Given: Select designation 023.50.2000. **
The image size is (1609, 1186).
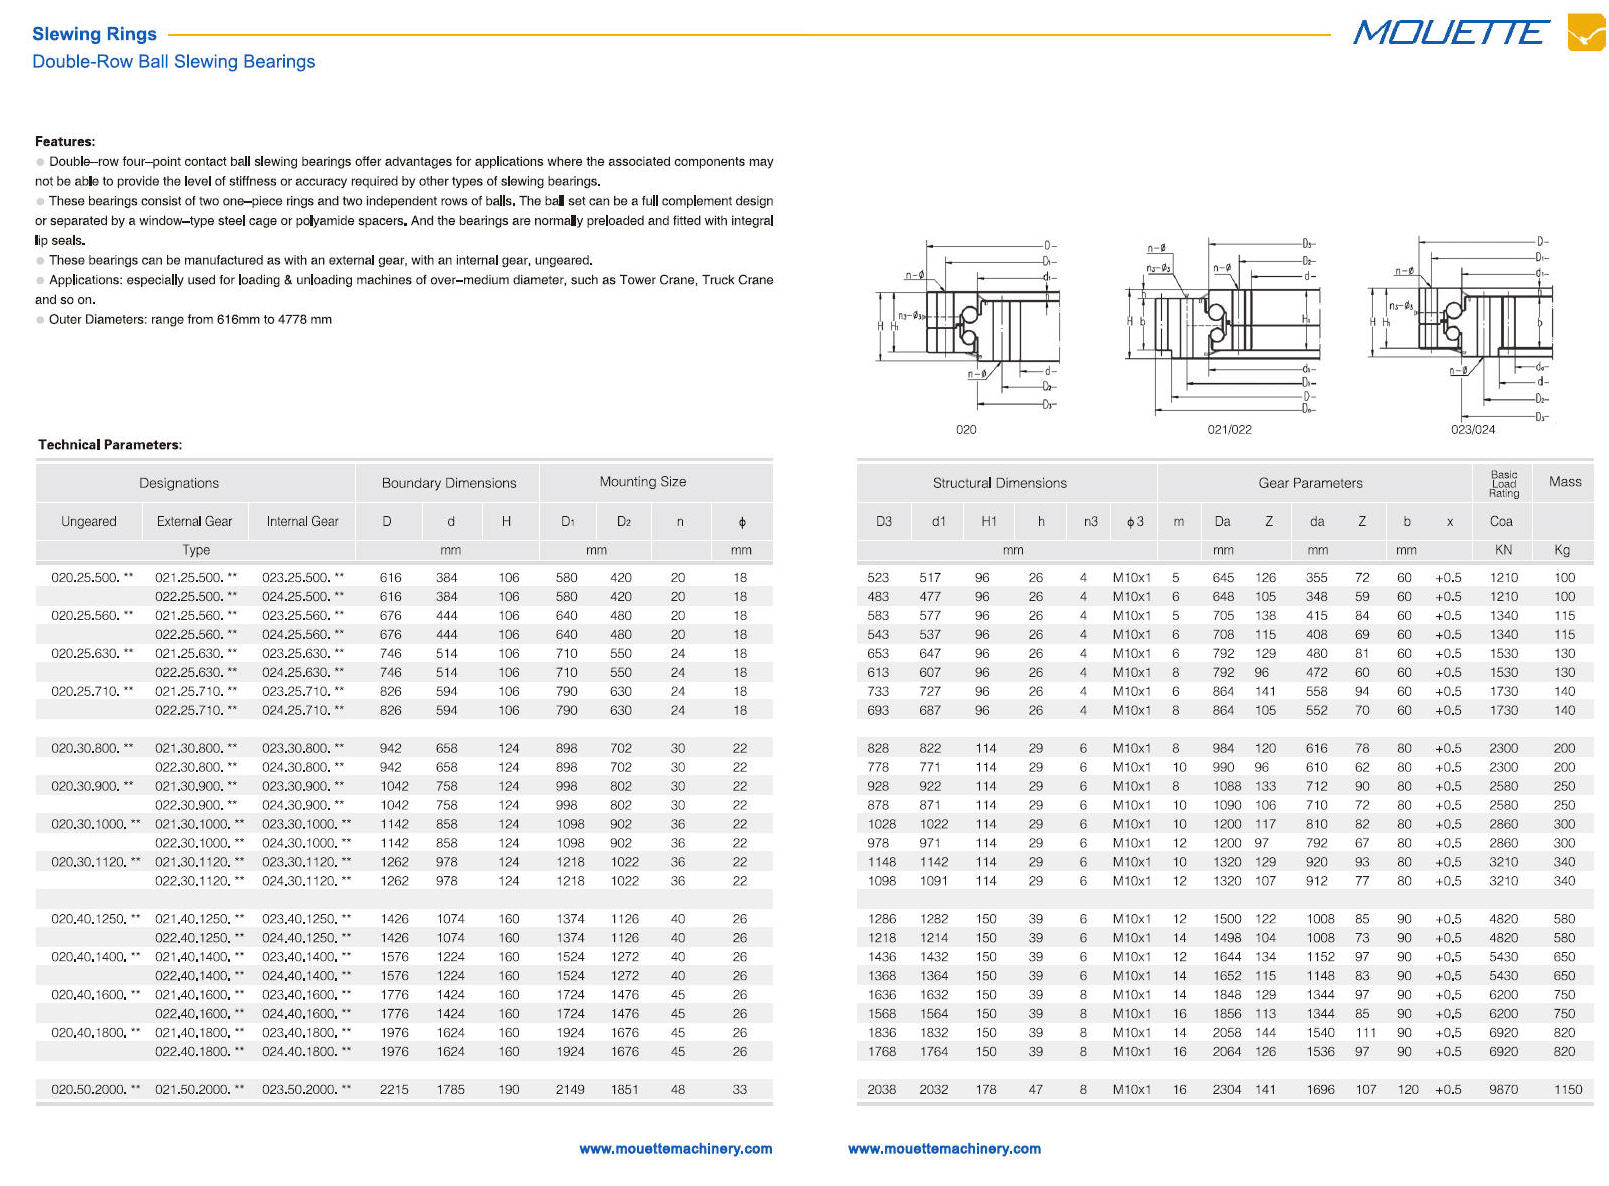Looking at the screenshot, I should coord(306,1091).
